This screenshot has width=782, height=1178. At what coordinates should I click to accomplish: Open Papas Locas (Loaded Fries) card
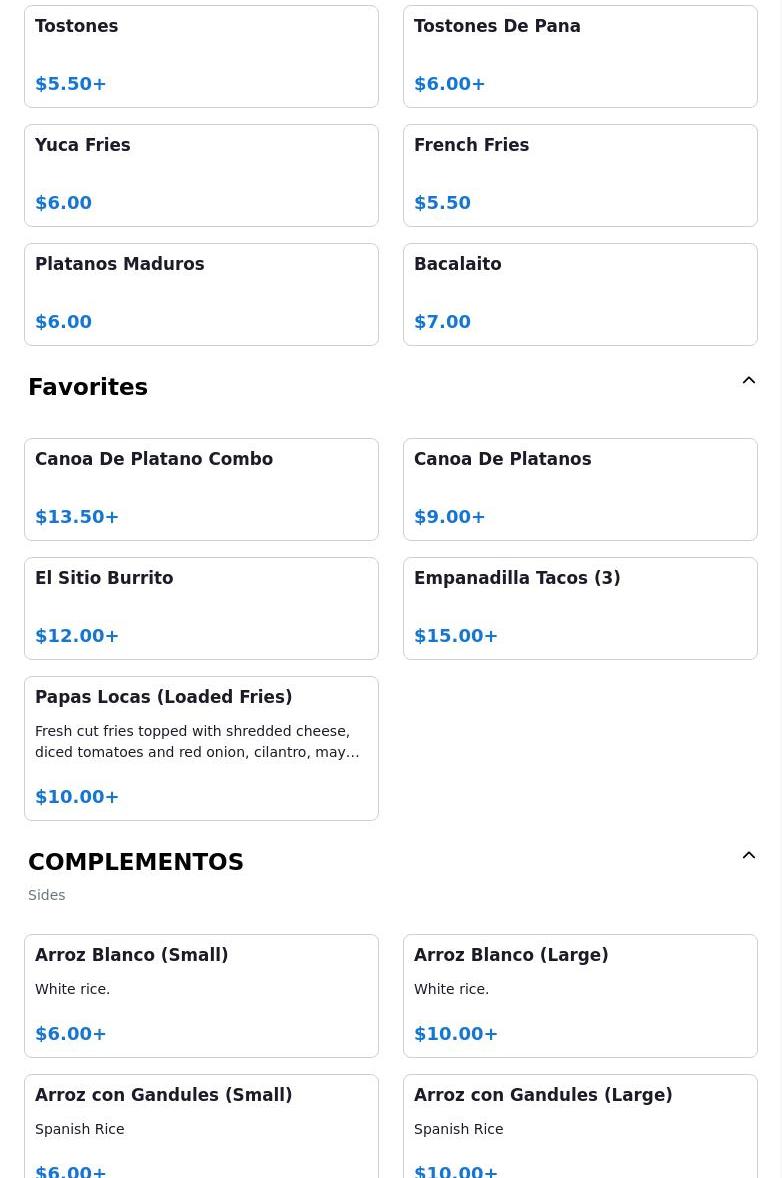201,748
